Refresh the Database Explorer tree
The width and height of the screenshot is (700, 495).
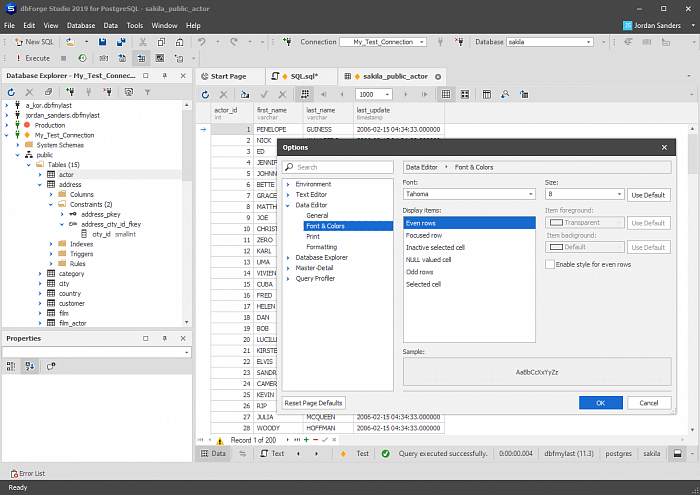click(11, 92)
